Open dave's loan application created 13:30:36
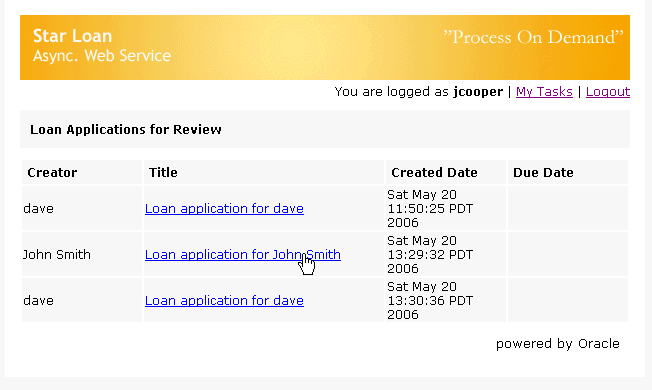 (x=224, y=301)
